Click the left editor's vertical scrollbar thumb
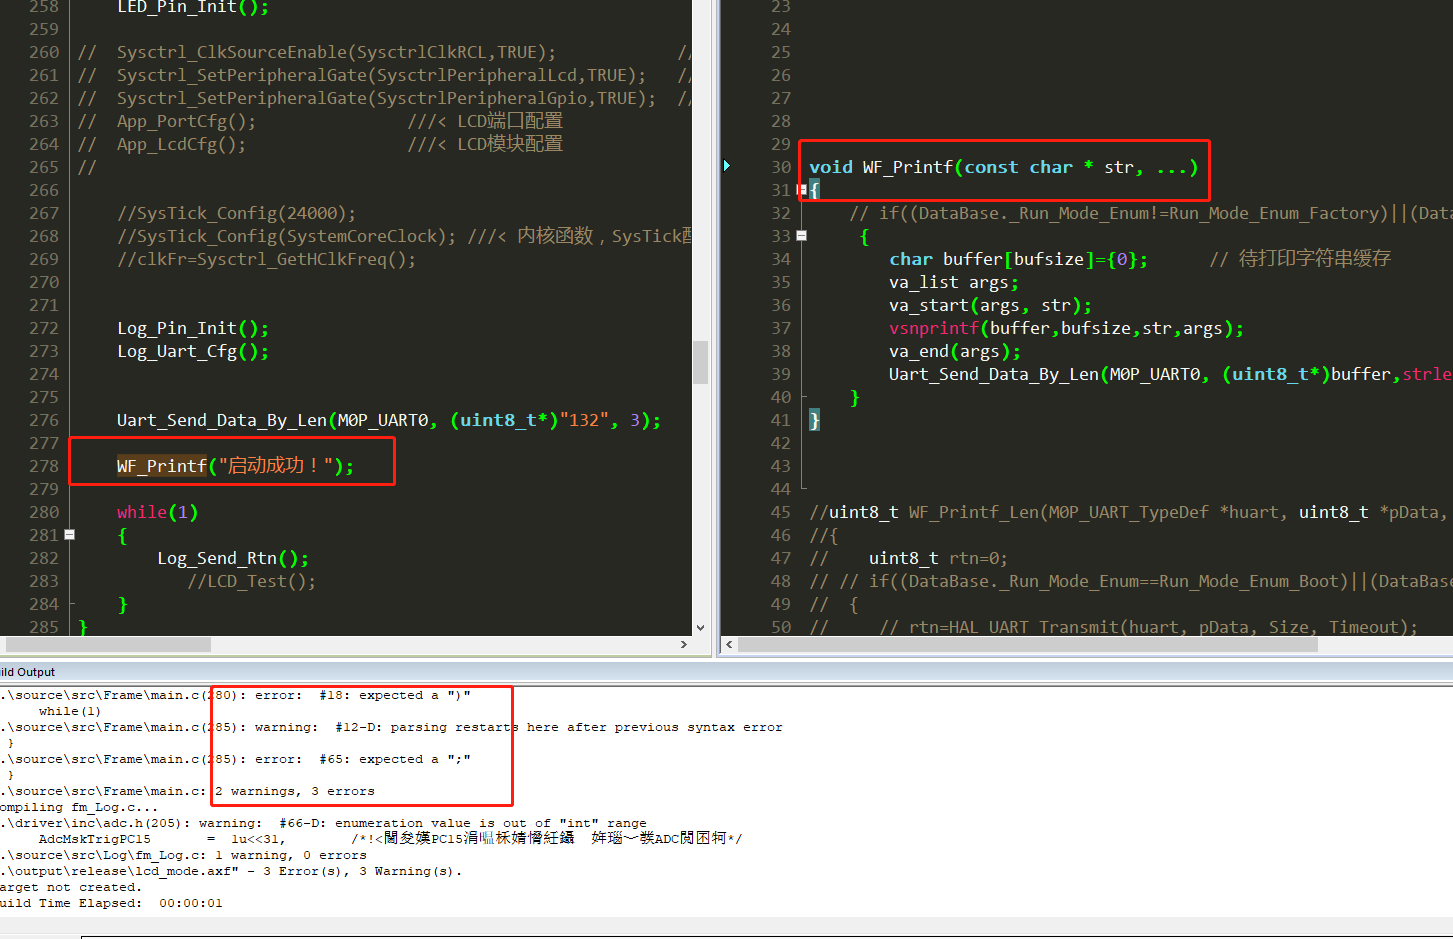Screen dimensions: 1453x939 tap(700, 362)
